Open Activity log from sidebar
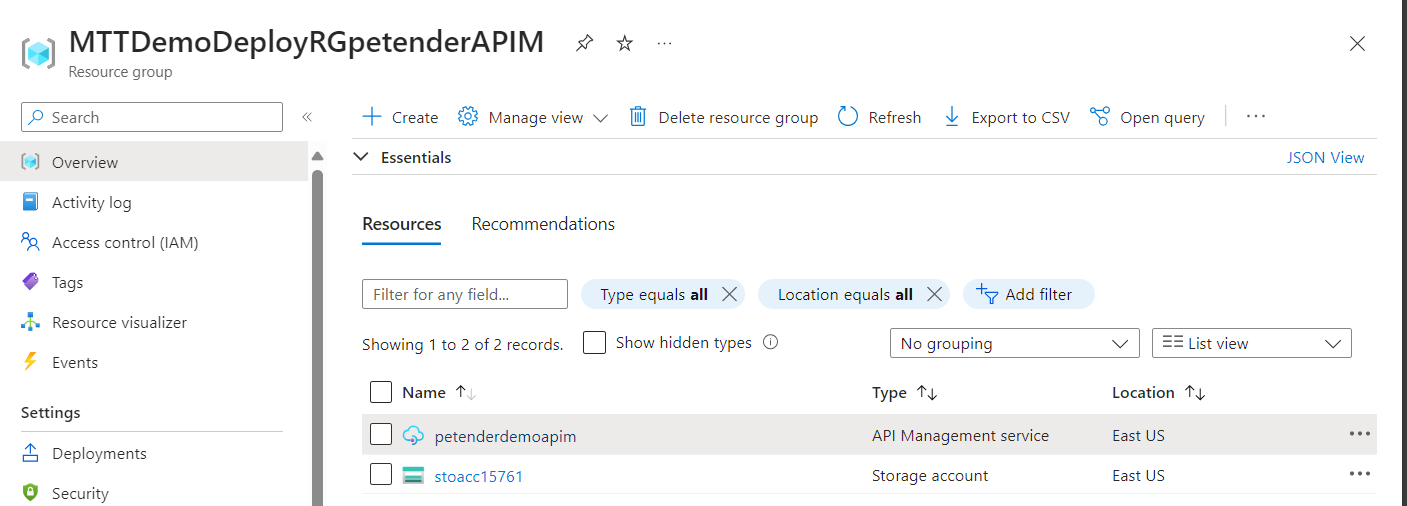 [91, 202]
